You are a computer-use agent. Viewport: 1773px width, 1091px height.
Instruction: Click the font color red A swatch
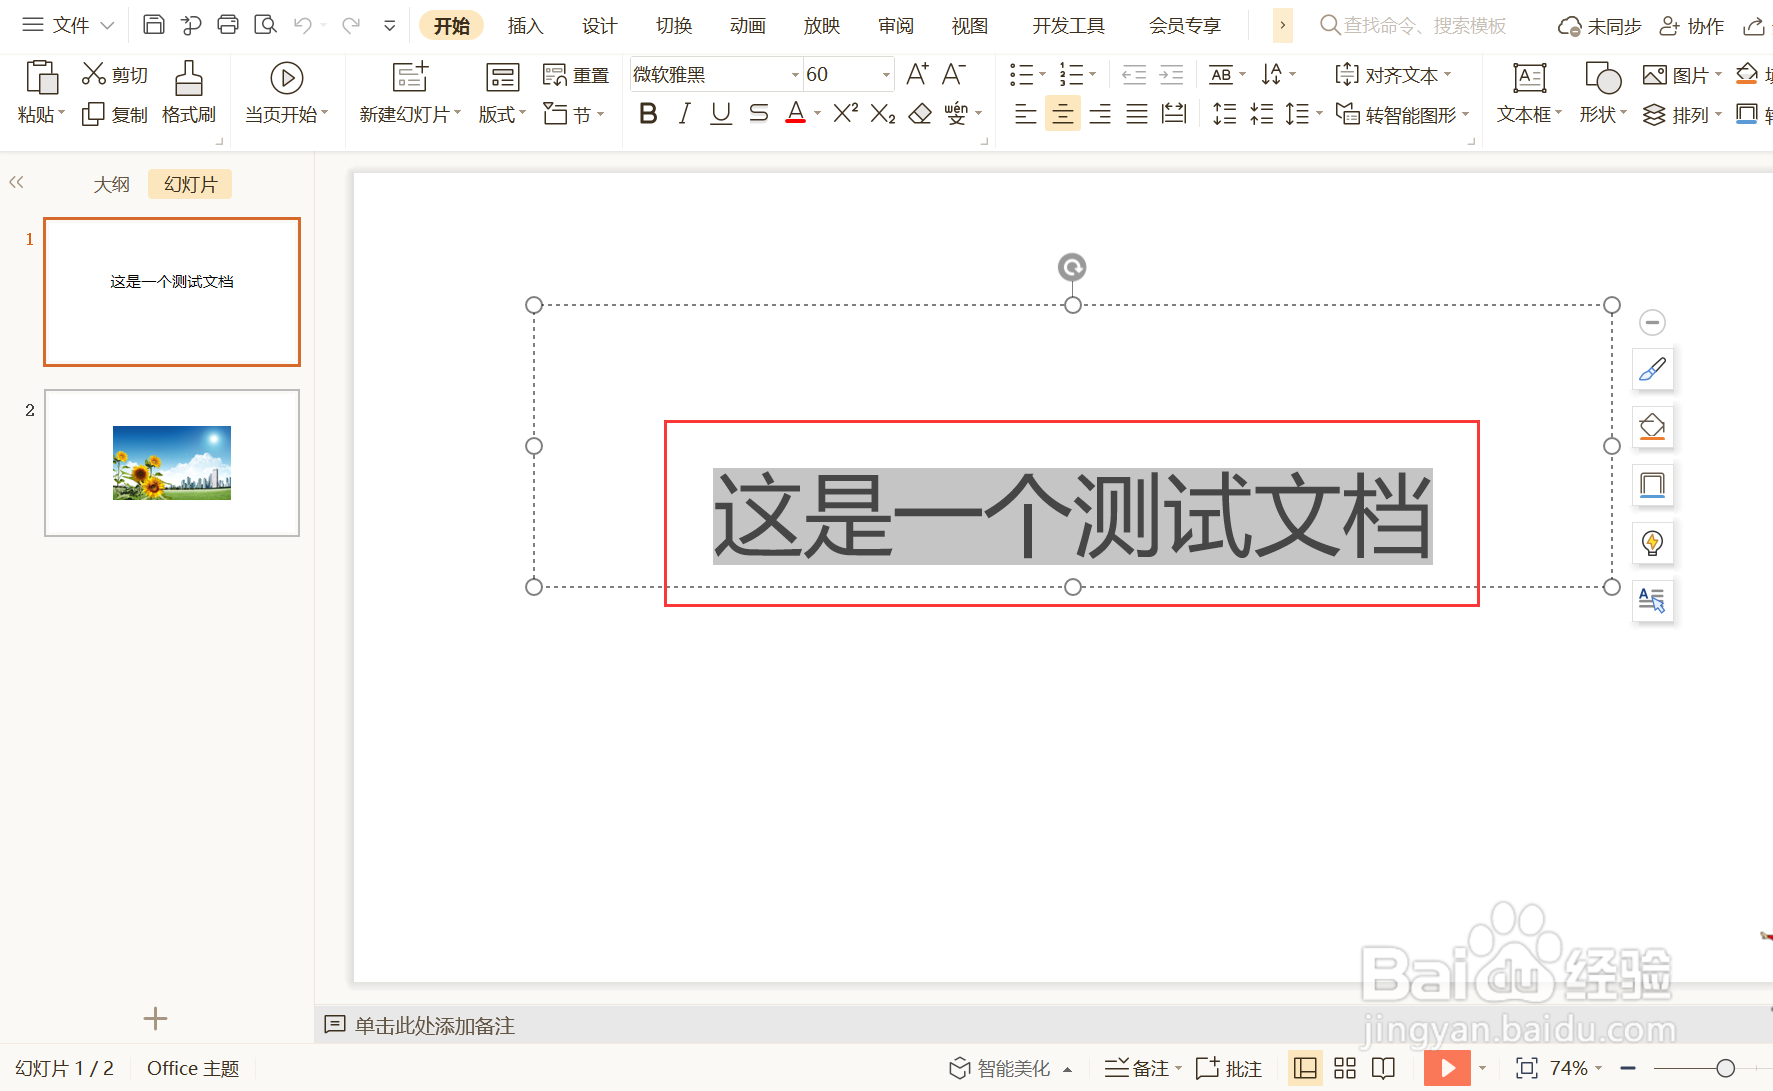tap(795, 114)
